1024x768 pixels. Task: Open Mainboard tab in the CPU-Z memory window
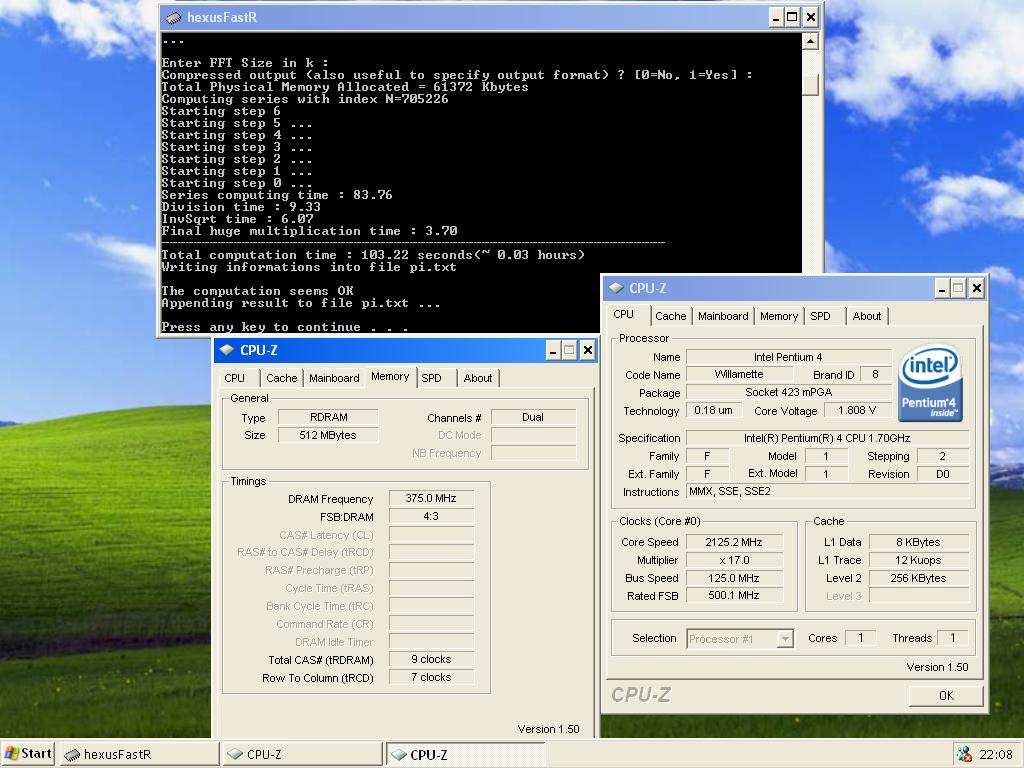pos(334,378)
